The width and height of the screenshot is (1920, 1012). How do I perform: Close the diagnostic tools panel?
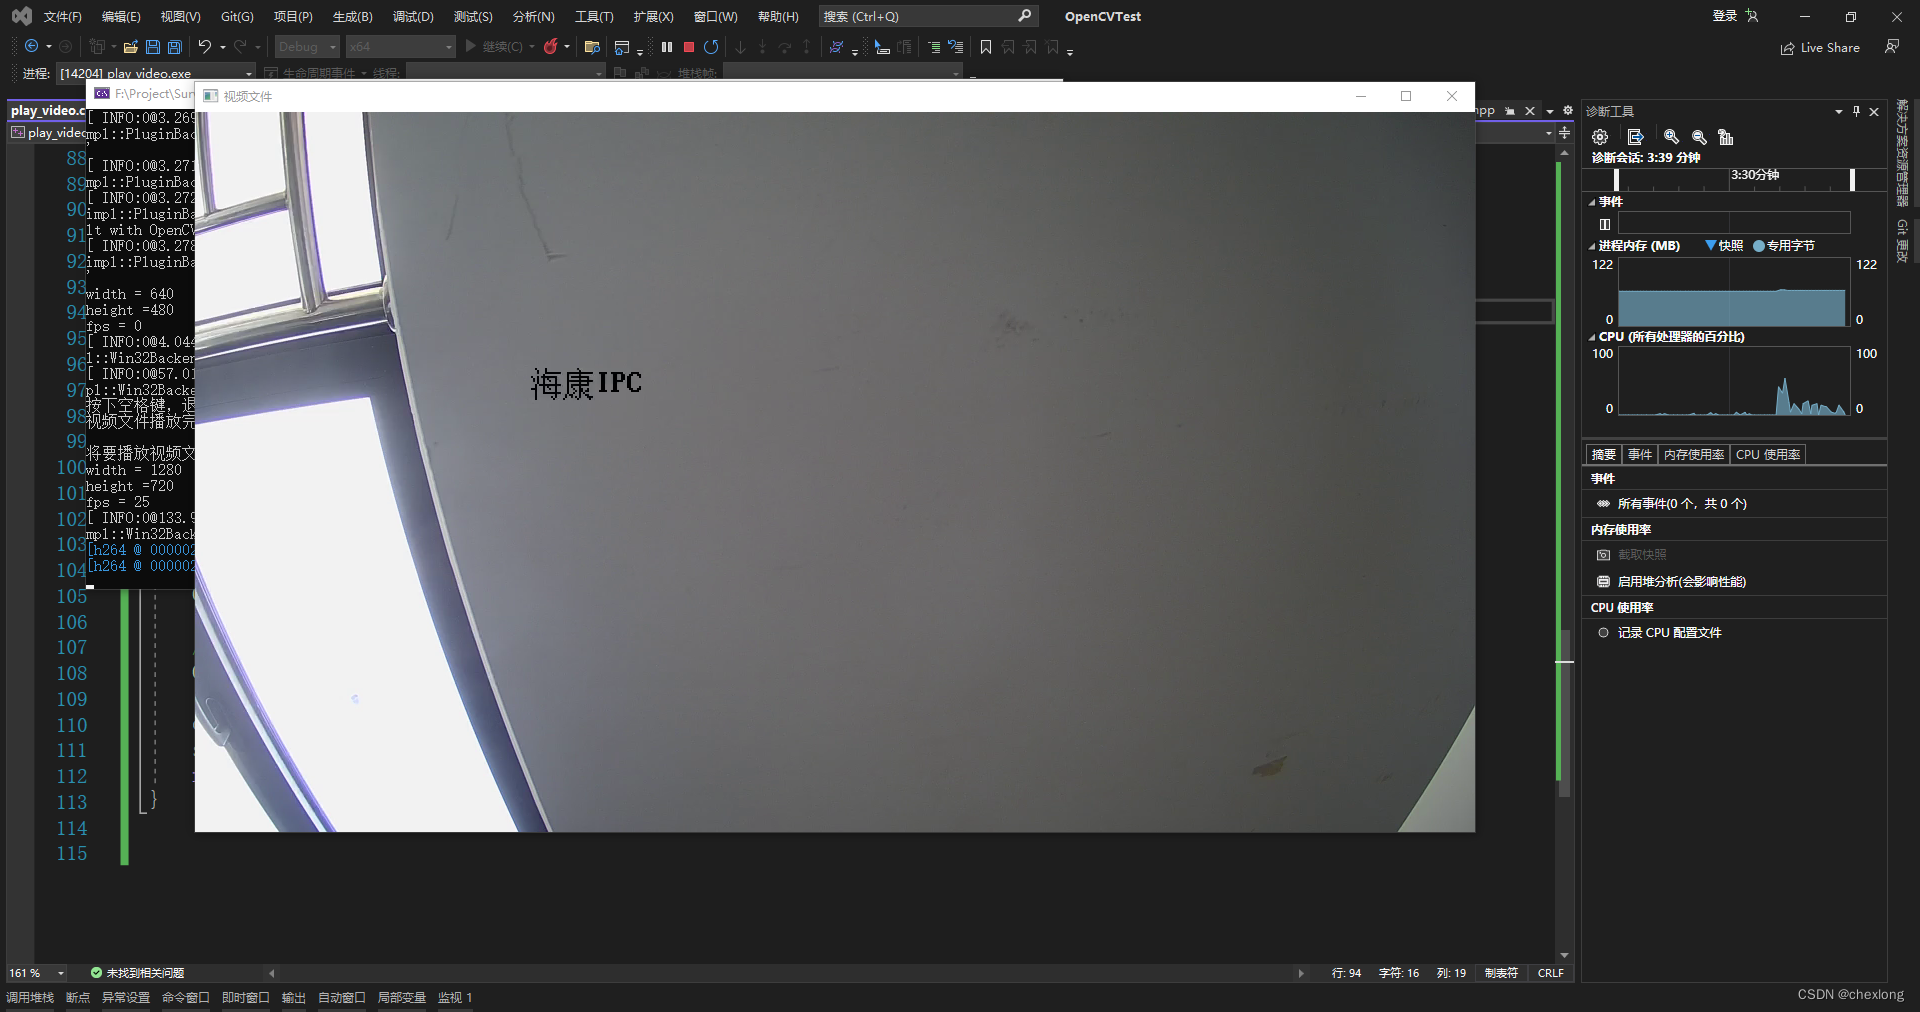[x=1874, y=111]
